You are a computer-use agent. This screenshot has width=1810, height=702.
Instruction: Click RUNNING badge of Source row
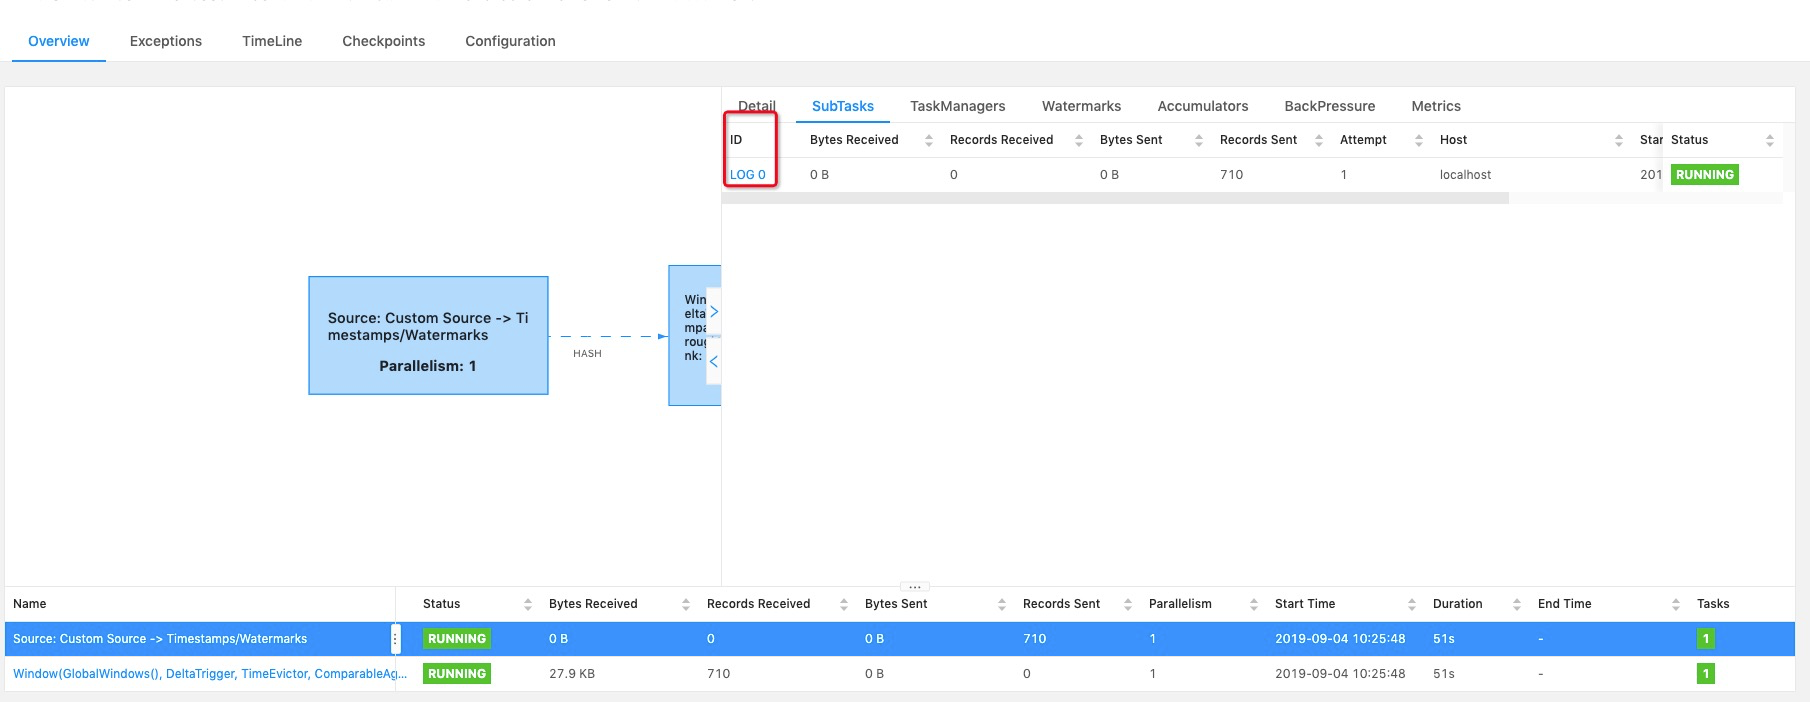click(457, 639)
